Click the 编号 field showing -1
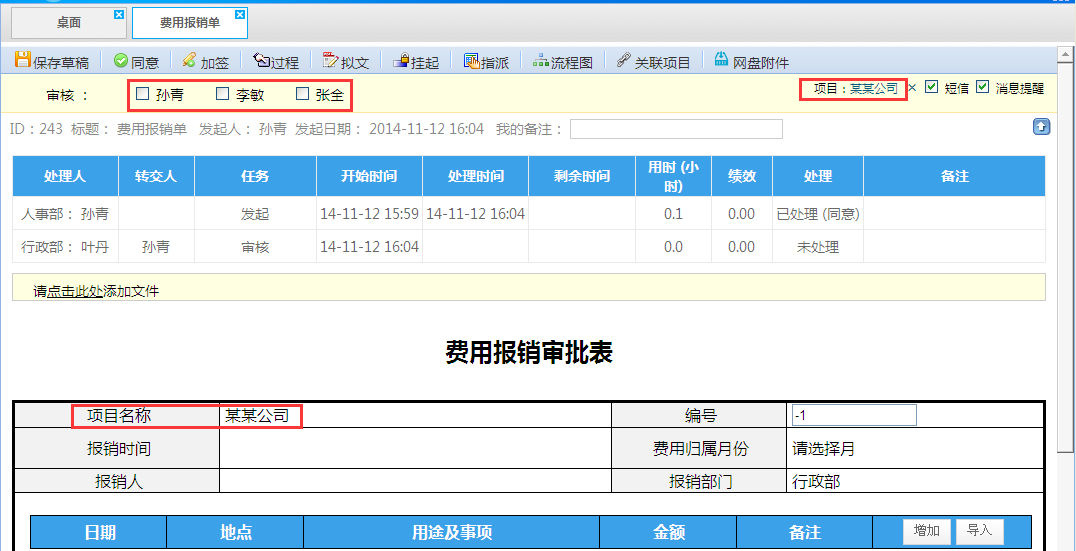The image size is (1076, 551). pos(854,415)
